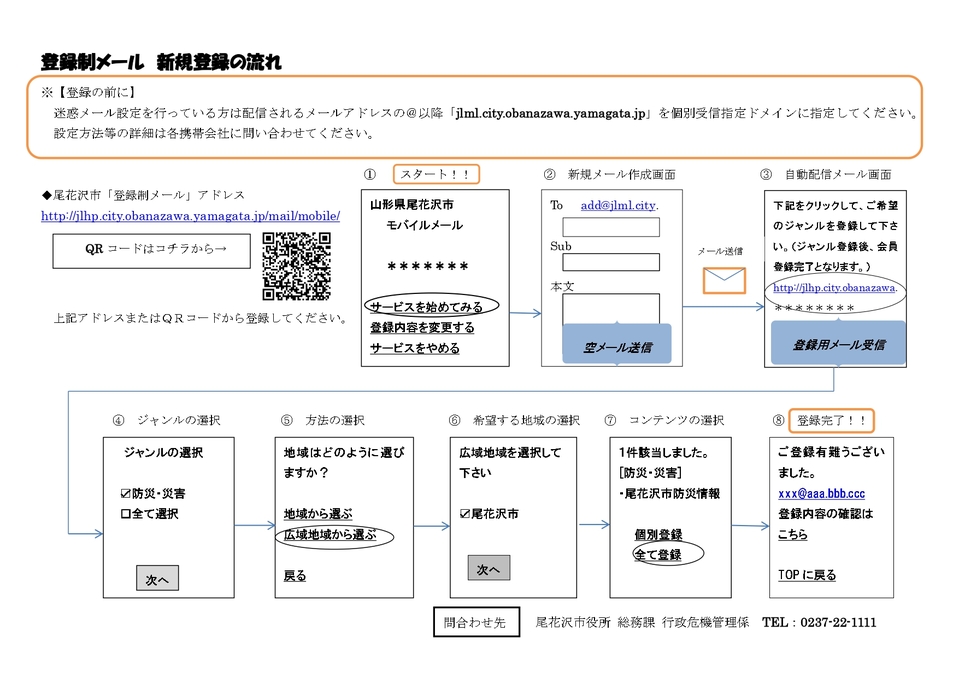This screenshot has height=678, width=959.
Task: Click 次へ button below 尾花沢市 checkbox
Action: pos(489,568)
